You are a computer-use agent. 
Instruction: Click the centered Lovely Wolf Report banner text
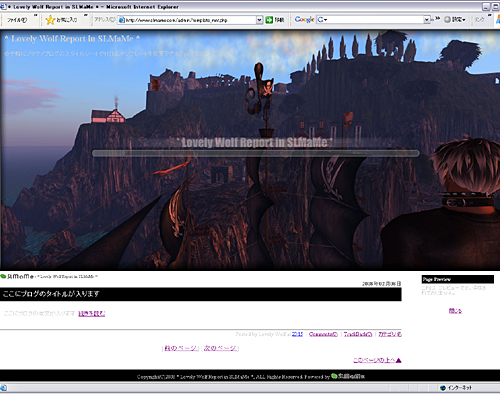coord(255,143)
